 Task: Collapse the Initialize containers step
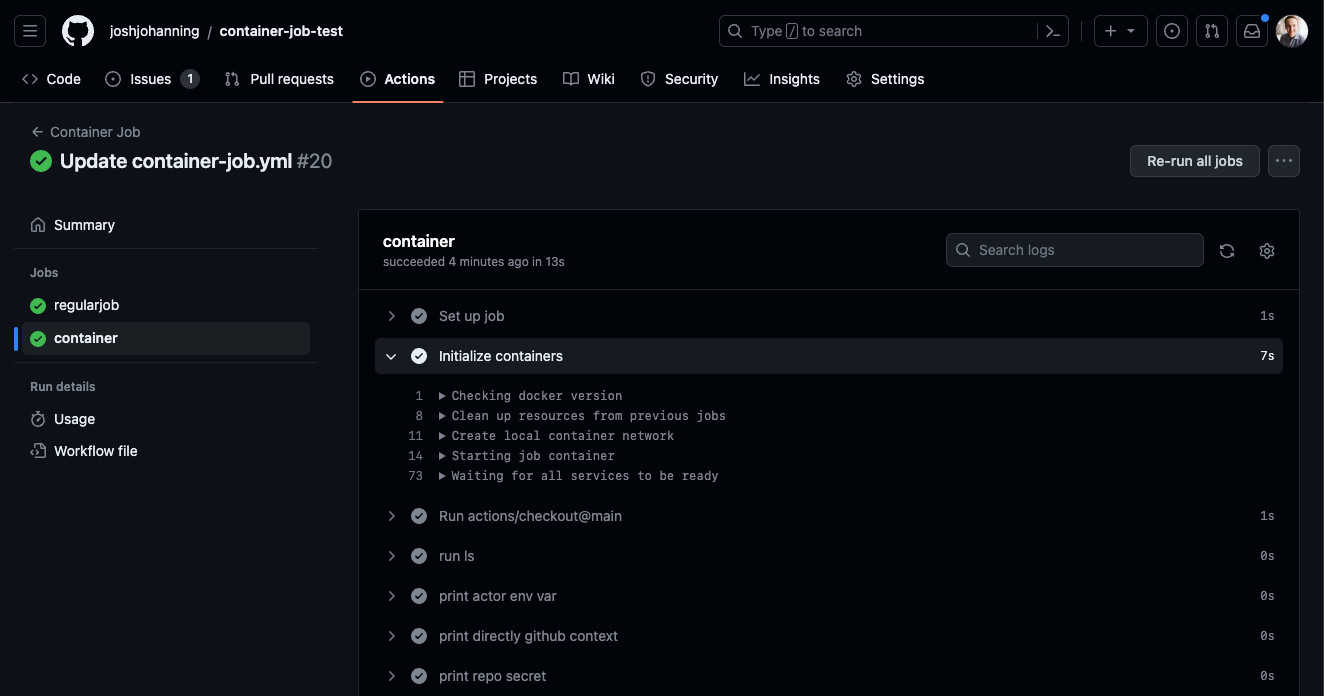click(392, 356)
